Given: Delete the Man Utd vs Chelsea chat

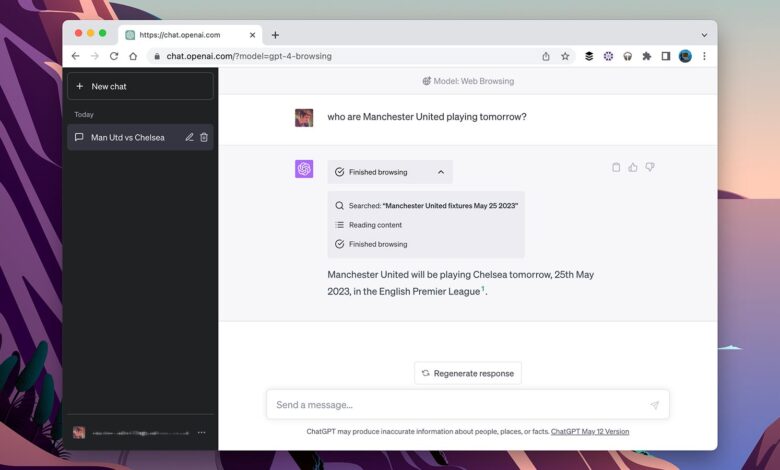Looking at the screenshot, I should point(204,137).
